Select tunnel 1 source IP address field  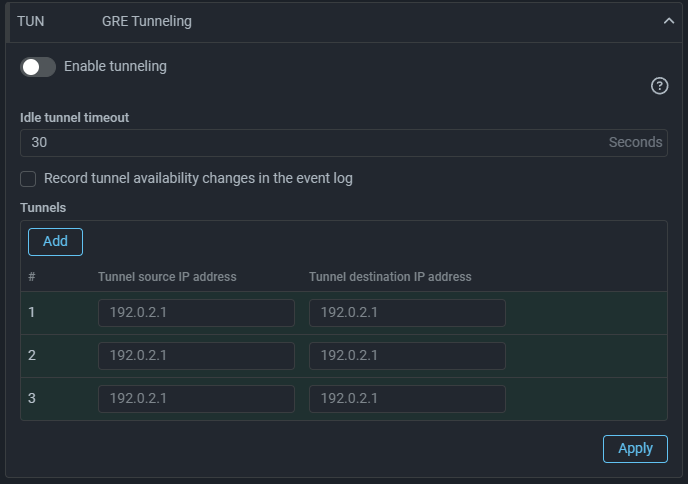[196, 313]
